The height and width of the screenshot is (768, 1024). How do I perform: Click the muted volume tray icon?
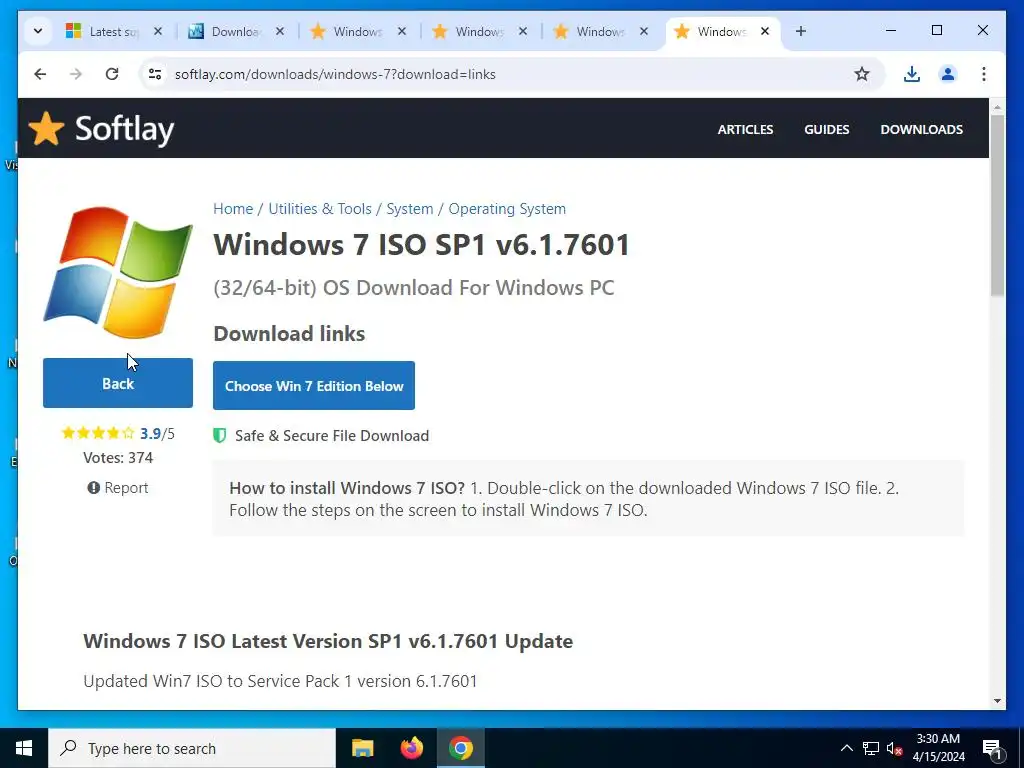point(894,748)
